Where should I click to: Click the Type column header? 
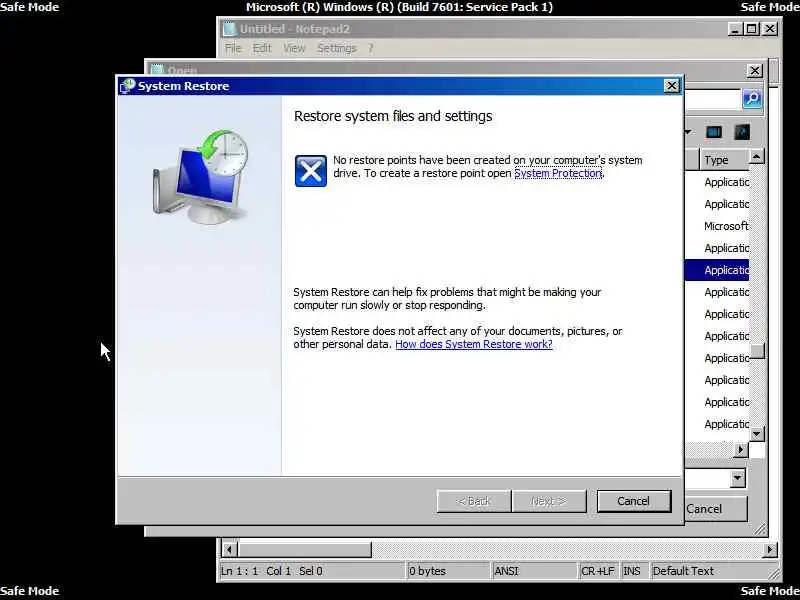[724, 160]
